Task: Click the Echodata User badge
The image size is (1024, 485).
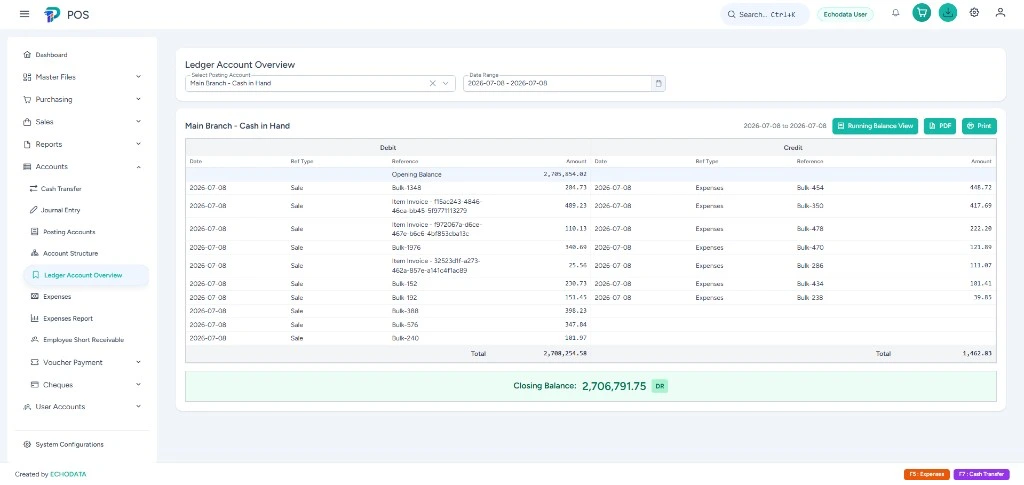Action: click(845, 14)
